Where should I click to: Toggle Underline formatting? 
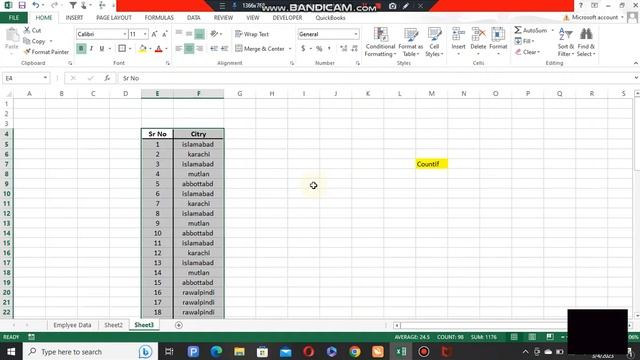102,49
